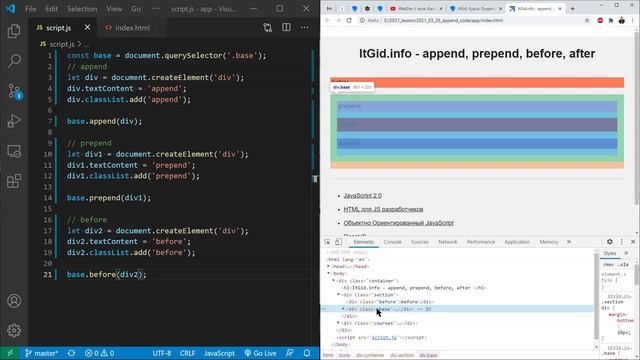Screen dimensions: 640x360
Task: Click the Synchronize Changes icon in status bar
Action: pos(71,353)
